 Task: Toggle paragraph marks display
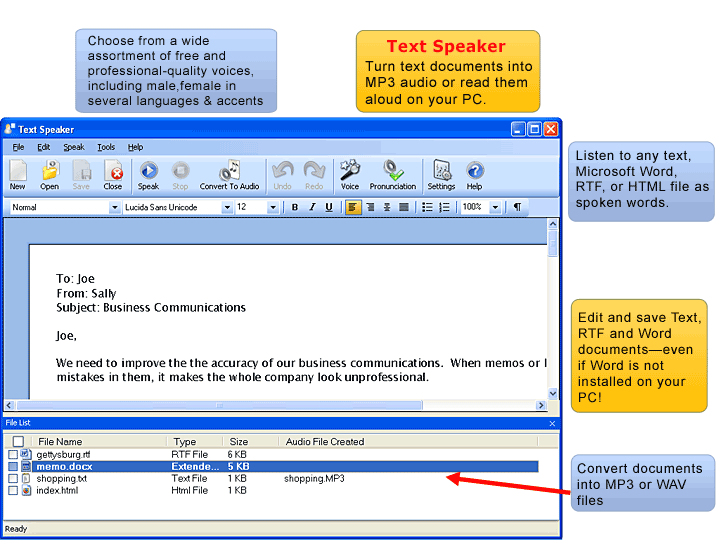518,207
